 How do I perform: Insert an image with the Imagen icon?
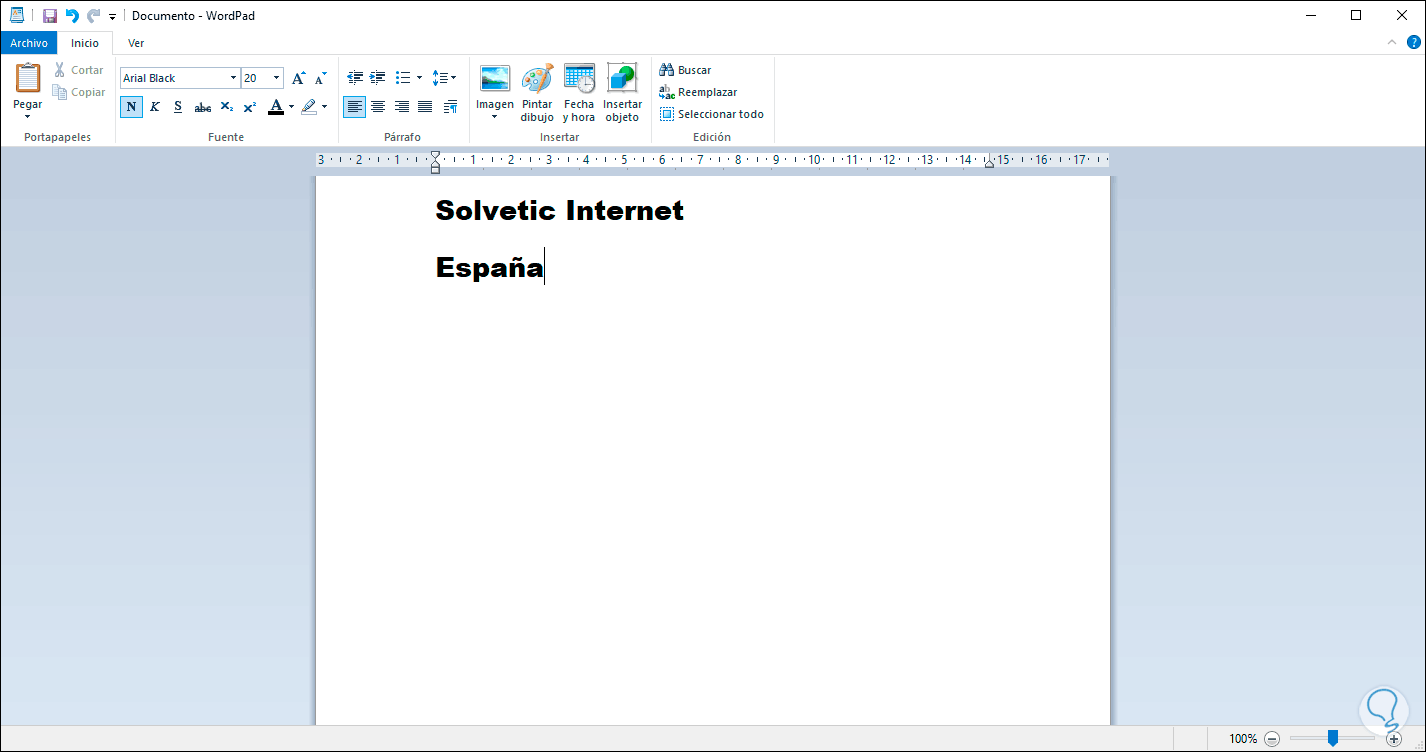pyautogui.click(x=495, y=78)
